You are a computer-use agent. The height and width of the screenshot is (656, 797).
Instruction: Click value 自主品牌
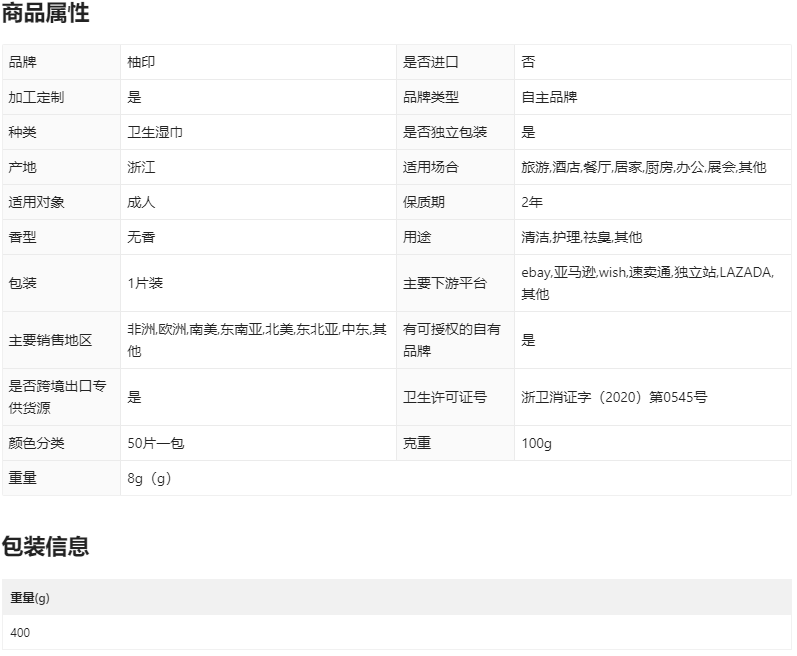pos(549,97)
